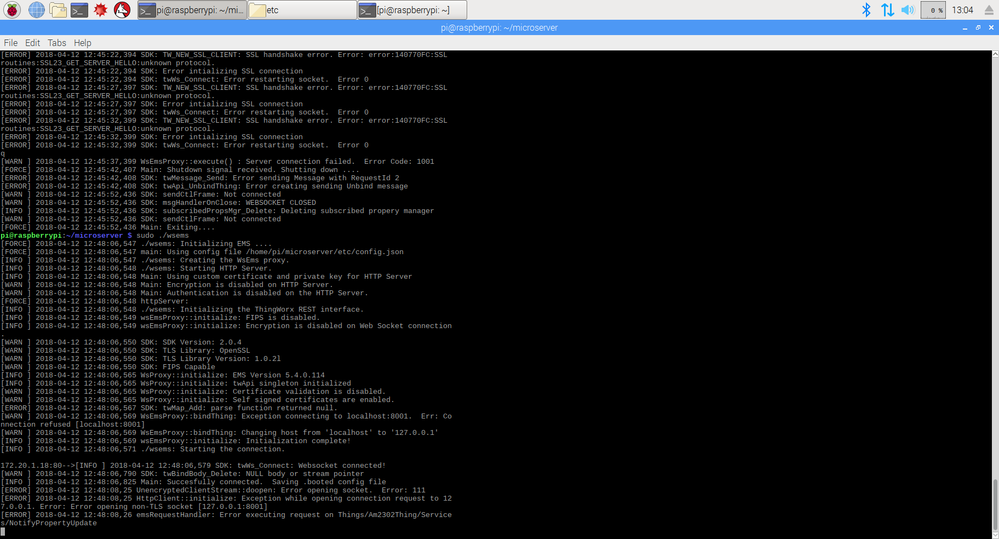
Task: Open the Edit menu
Action: [x=32, y=43]
